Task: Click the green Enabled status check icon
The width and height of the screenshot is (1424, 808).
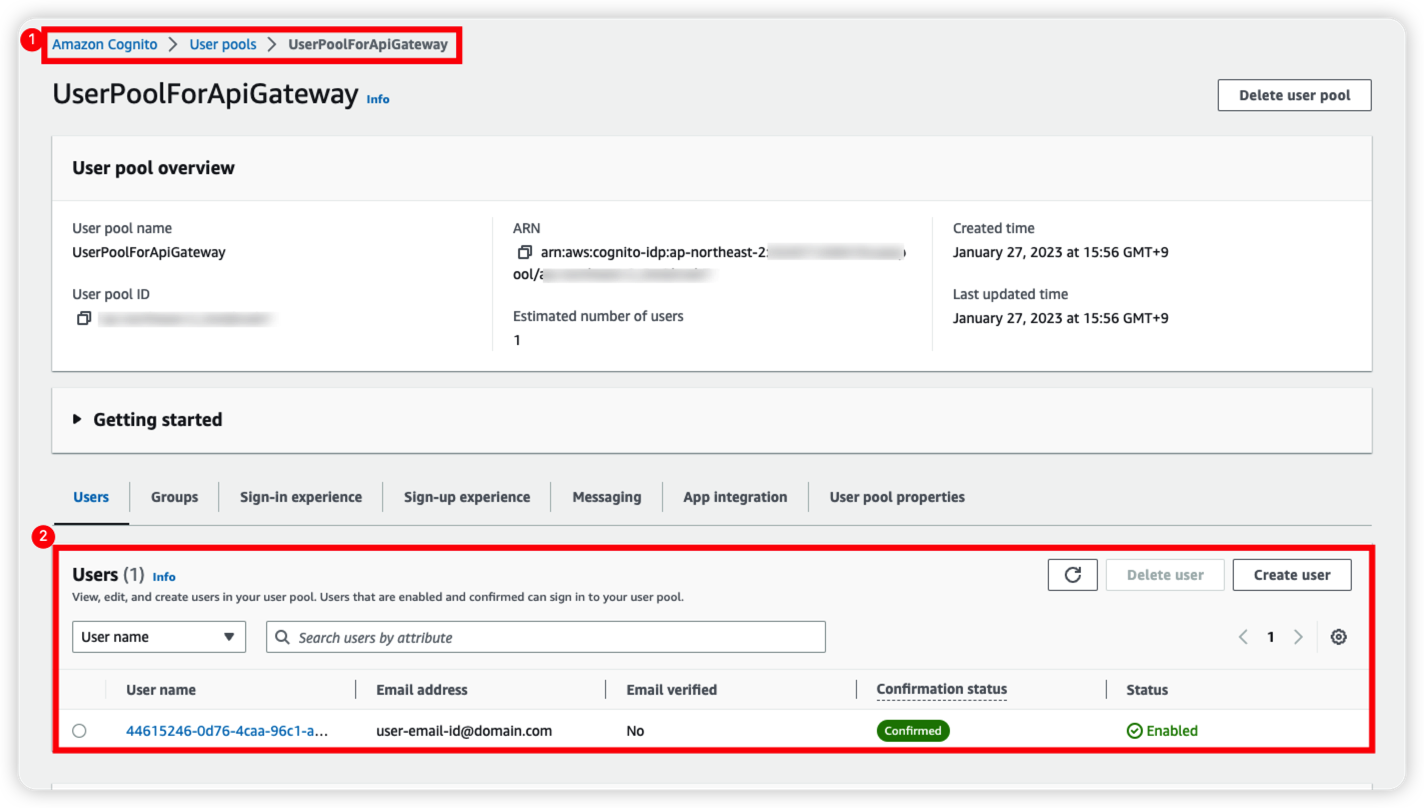Action: (1134, 731)
